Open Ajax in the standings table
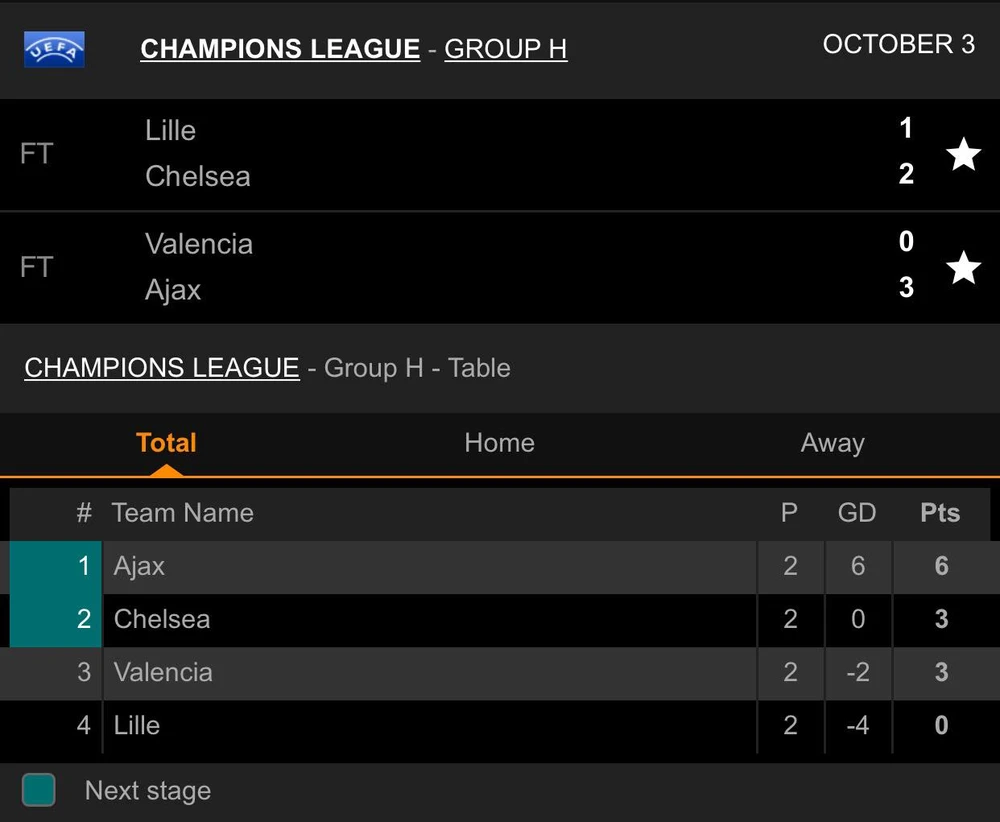Screen dimensions: 1000x822 point(139,566)
